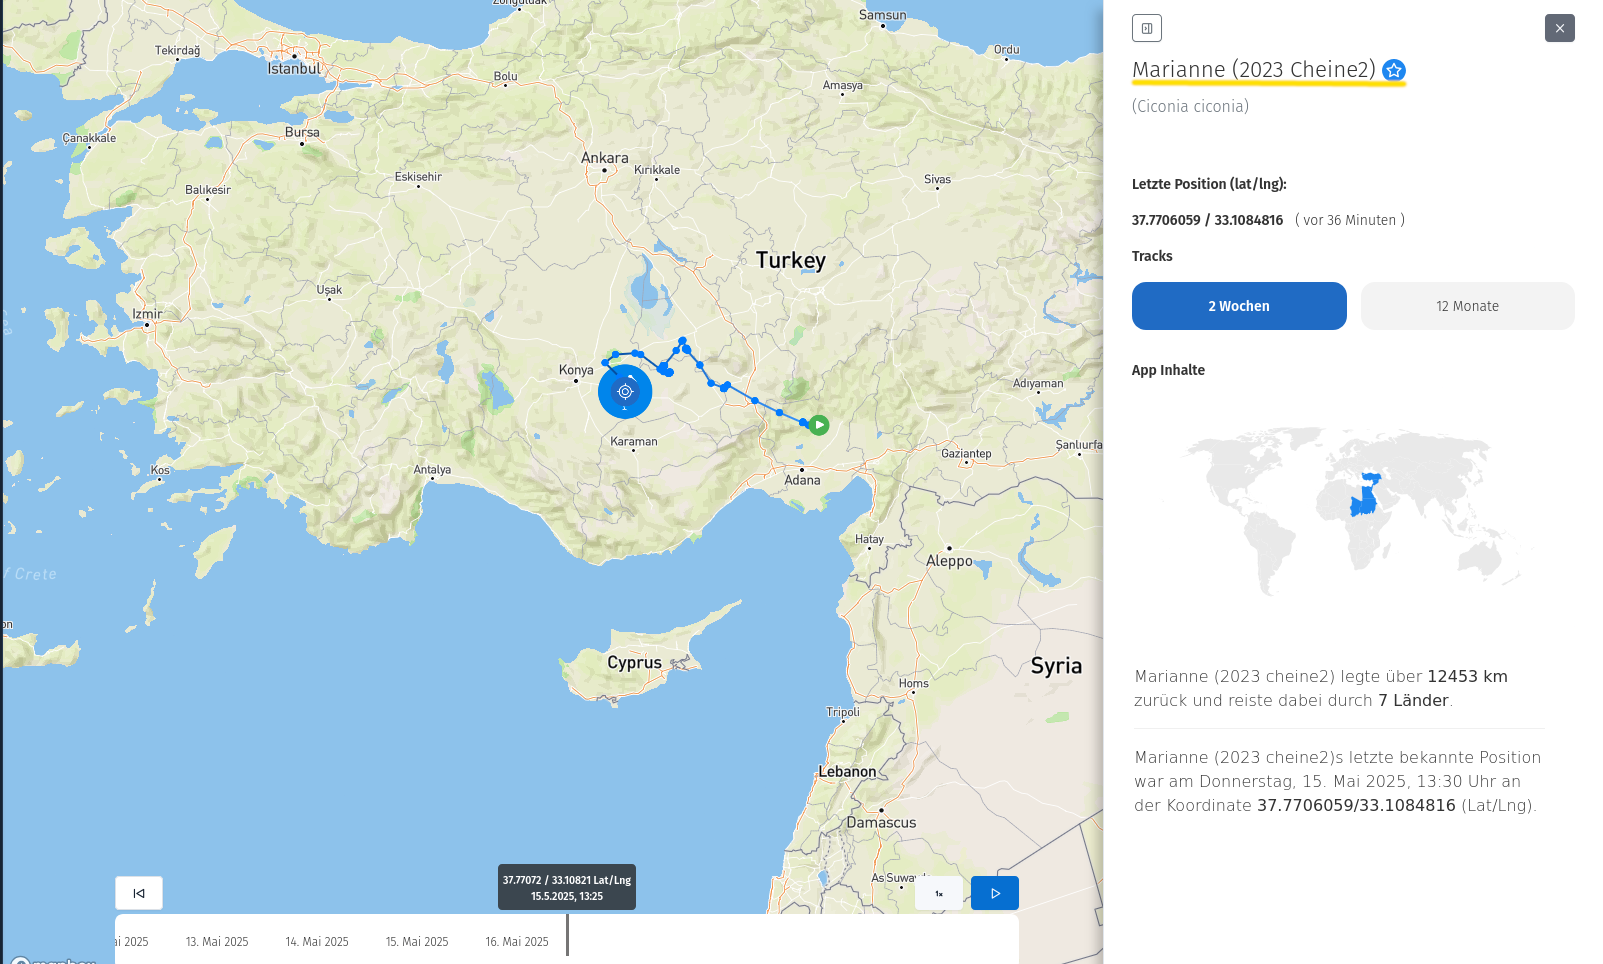Select 15. Mai 2025 on timeline

click(417, 942)
